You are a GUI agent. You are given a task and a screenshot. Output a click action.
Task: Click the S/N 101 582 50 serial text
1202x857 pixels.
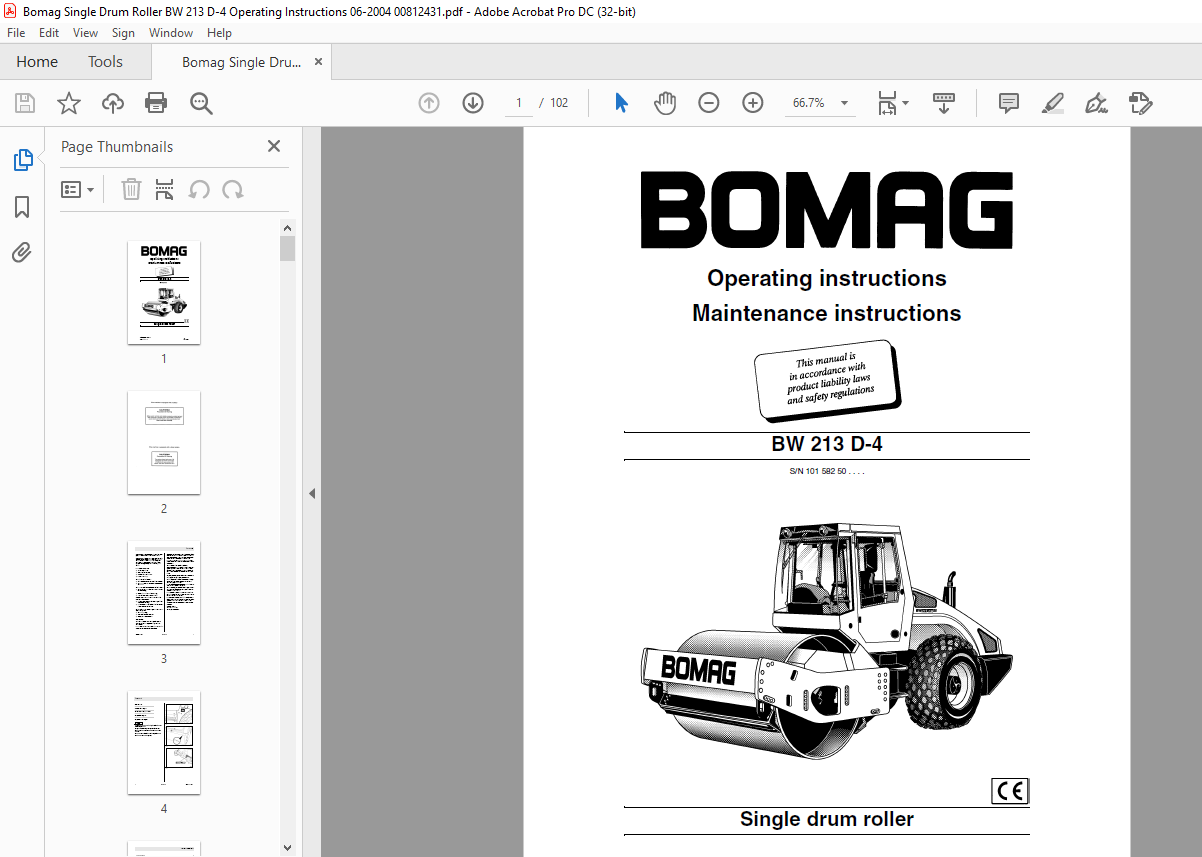(x=827, y=470)
